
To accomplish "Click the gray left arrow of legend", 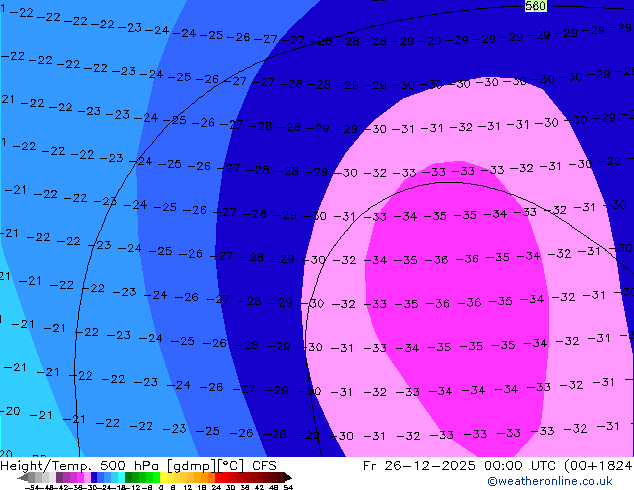I will click(23, 477).
